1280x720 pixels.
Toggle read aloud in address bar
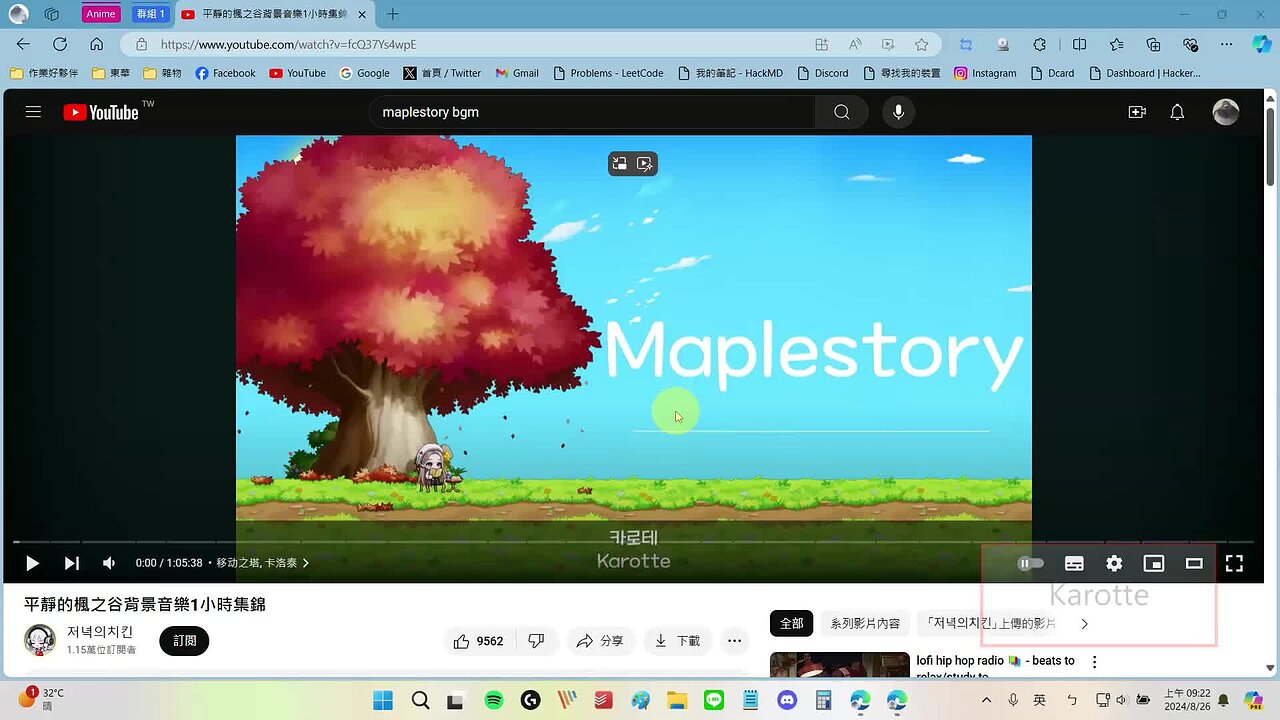pyautogui.click(x=855, y=44)
